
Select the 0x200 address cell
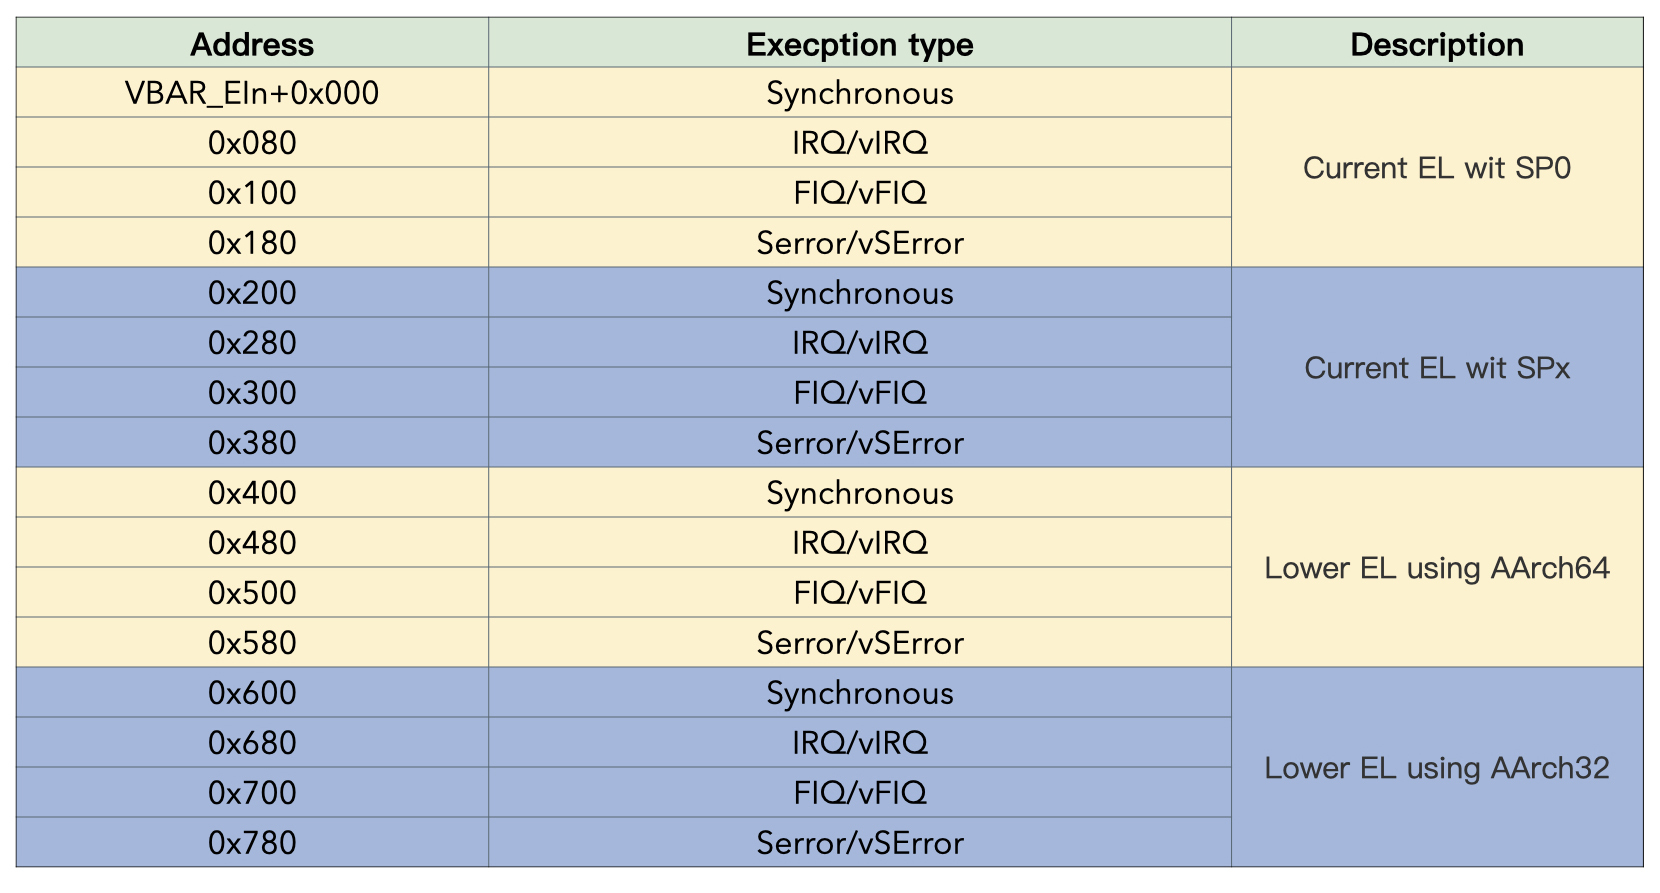[x=252, y=293]
